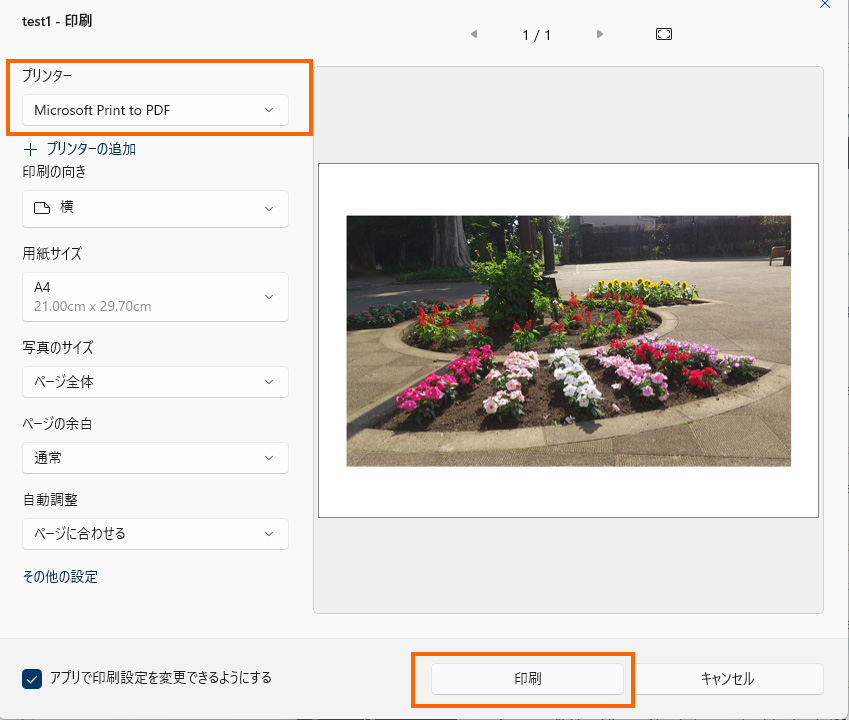Viewport: 849px width, 720px height.
Task: Open the 自動調整 dropdown showing ページに合わせる
Action: [x=155, y=534]
